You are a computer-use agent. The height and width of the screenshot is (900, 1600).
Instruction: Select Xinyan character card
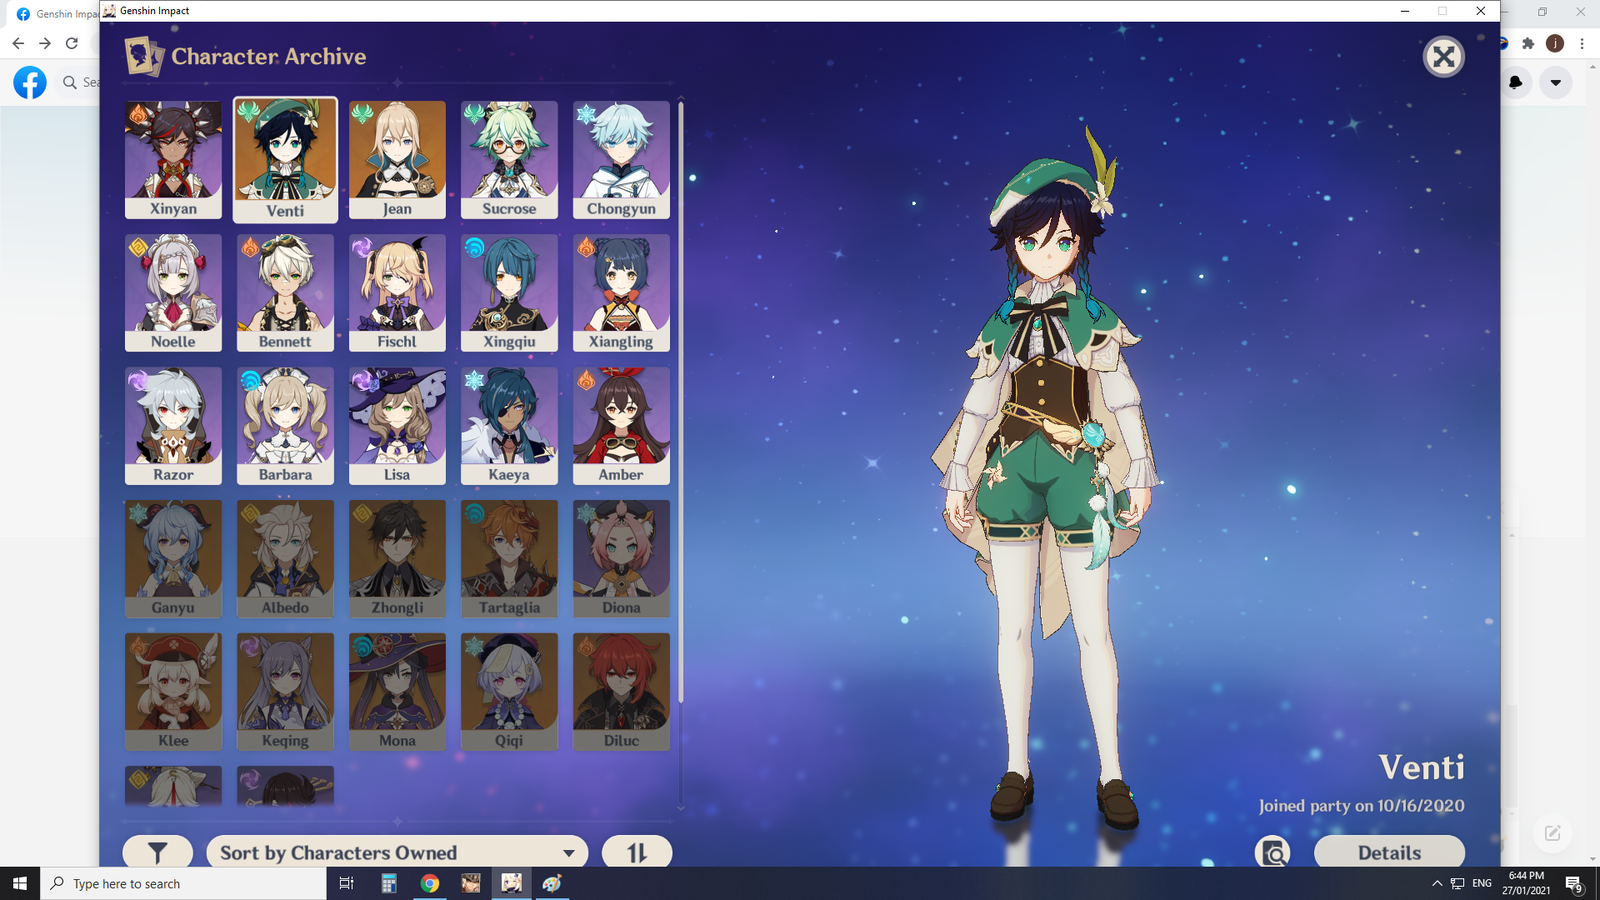coord(173,160)
